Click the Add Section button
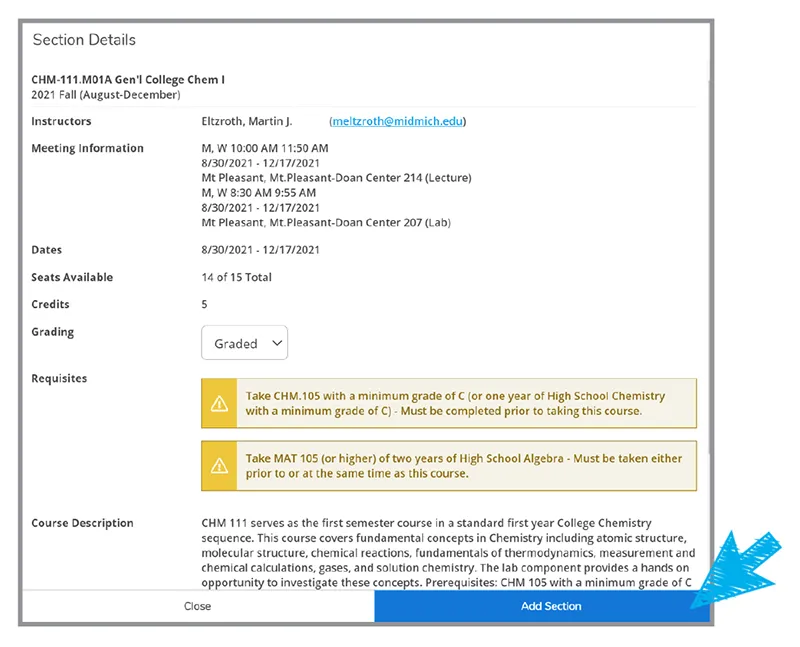Viewport: 800px width, 647px height. point(552,607)
